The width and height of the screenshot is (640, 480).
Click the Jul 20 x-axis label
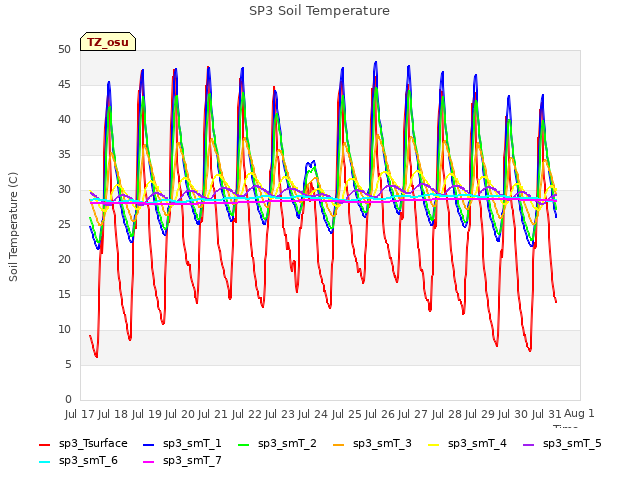pyautogui.click(x=180, y=414)
